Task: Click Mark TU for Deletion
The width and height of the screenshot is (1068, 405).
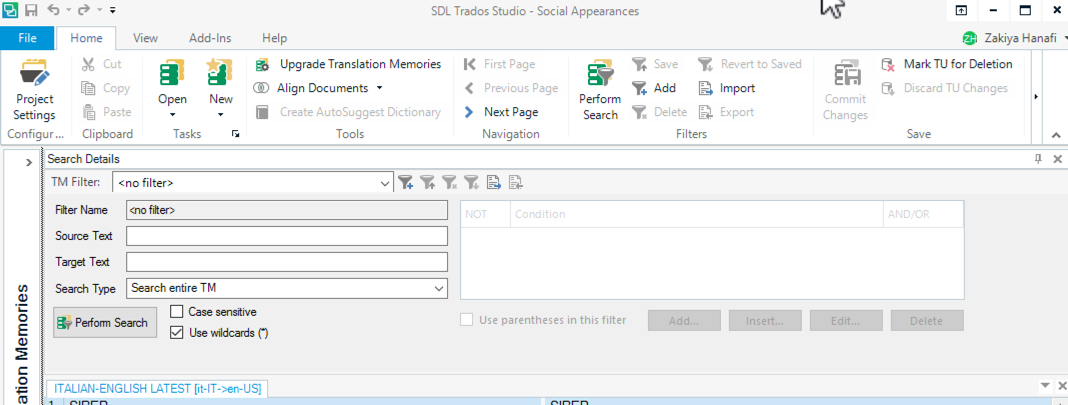Action: pos(947,64)
